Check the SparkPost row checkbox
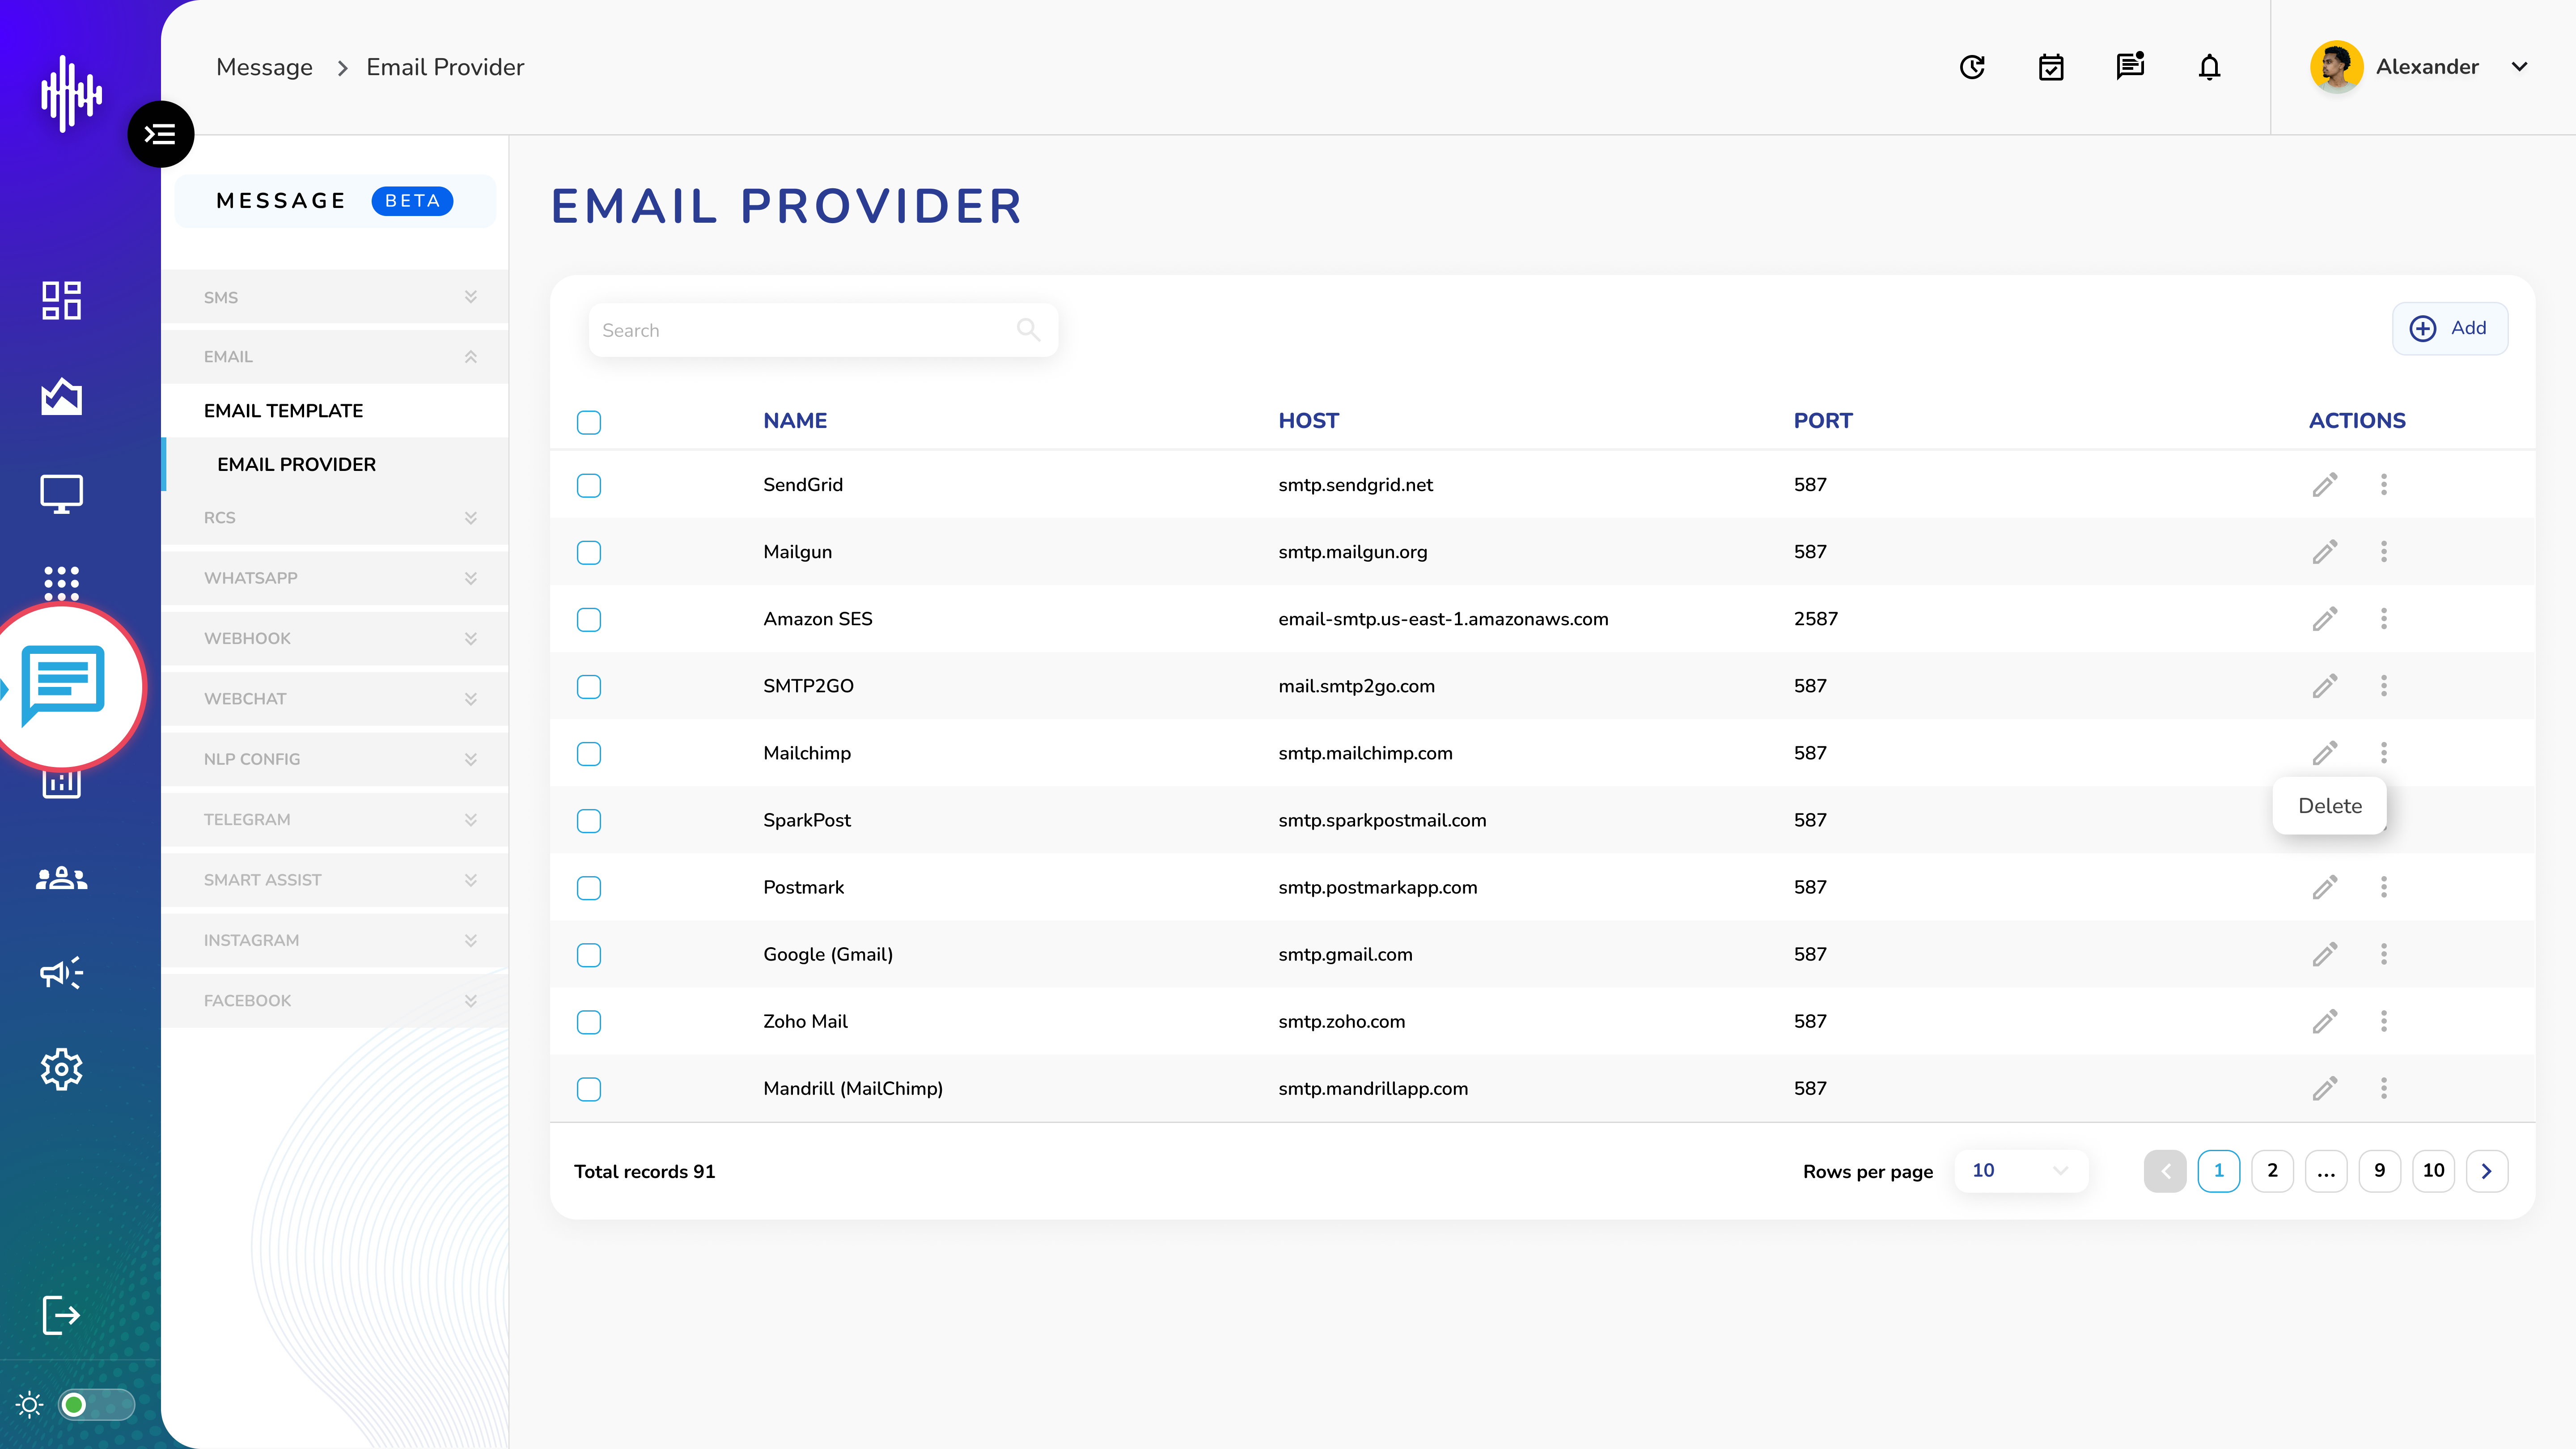 point(589,820)
